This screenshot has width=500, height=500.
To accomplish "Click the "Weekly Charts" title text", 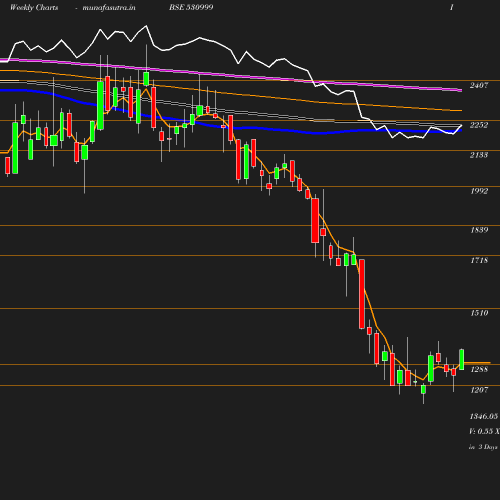I will 34,8.
